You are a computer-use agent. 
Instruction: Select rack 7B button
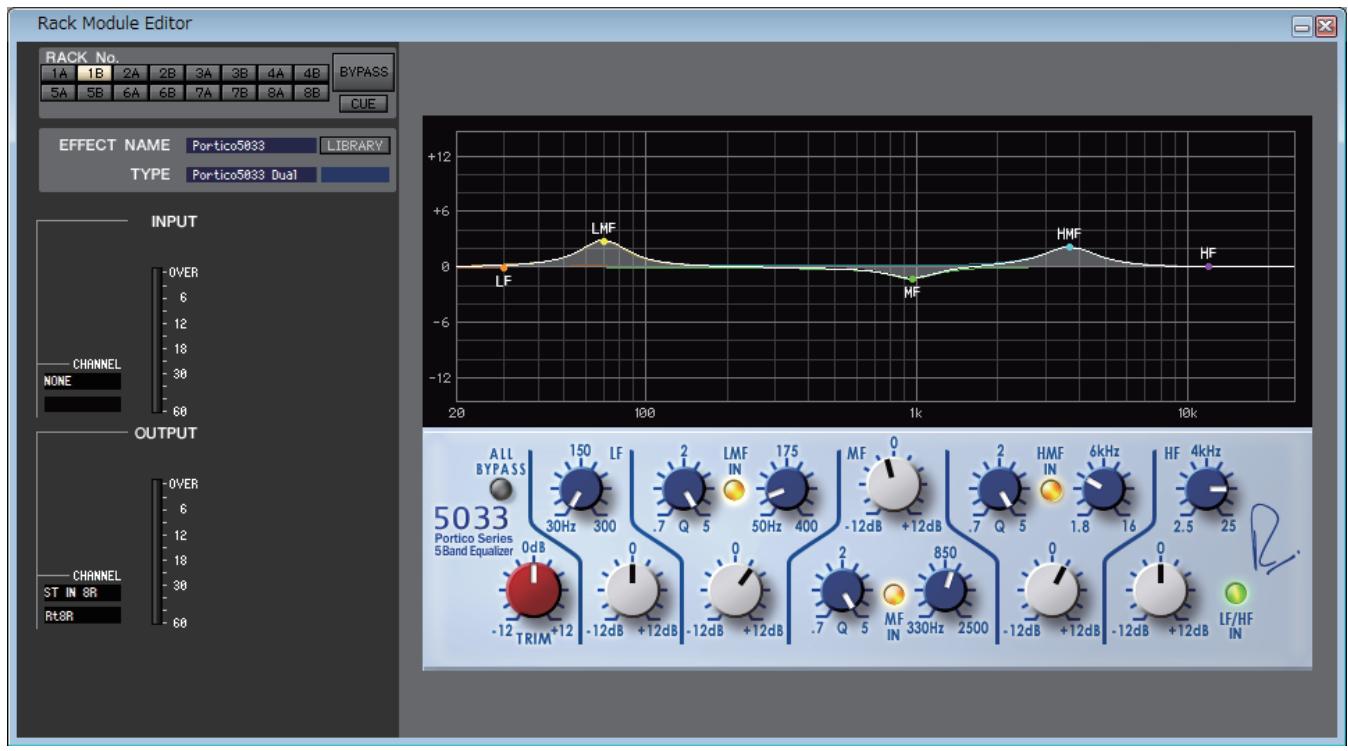(x=240, y=90)
